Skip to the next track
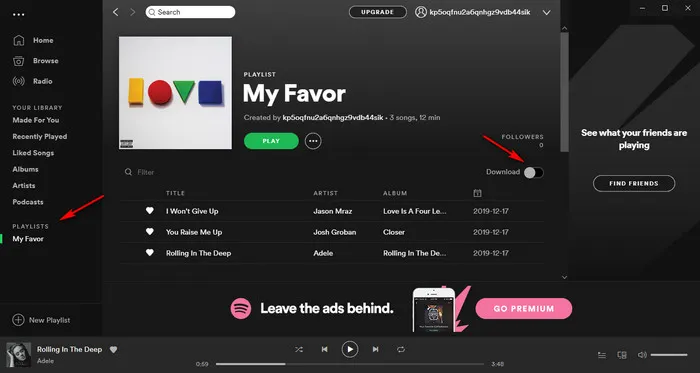 coord(375,349)
